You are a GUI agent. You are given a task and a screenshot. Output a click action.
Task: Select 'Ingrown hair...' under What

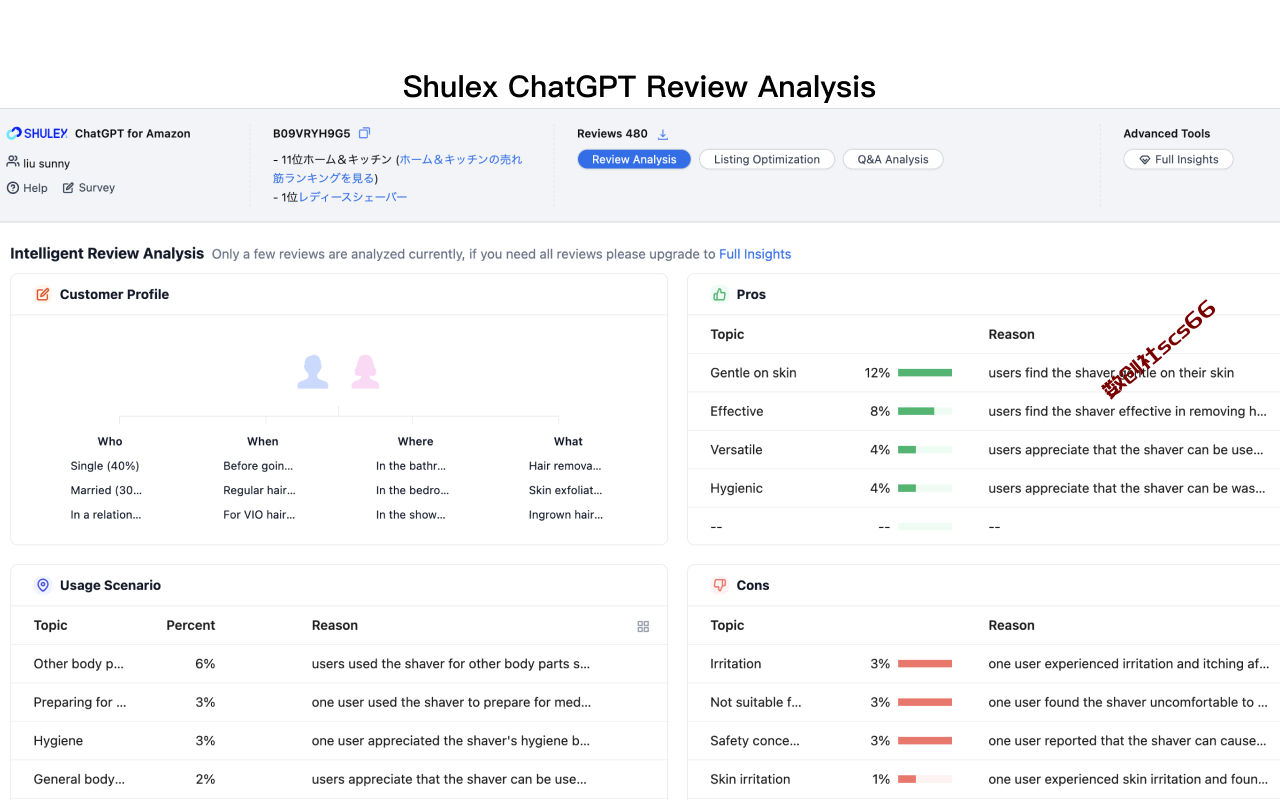[x=566, y=515]
